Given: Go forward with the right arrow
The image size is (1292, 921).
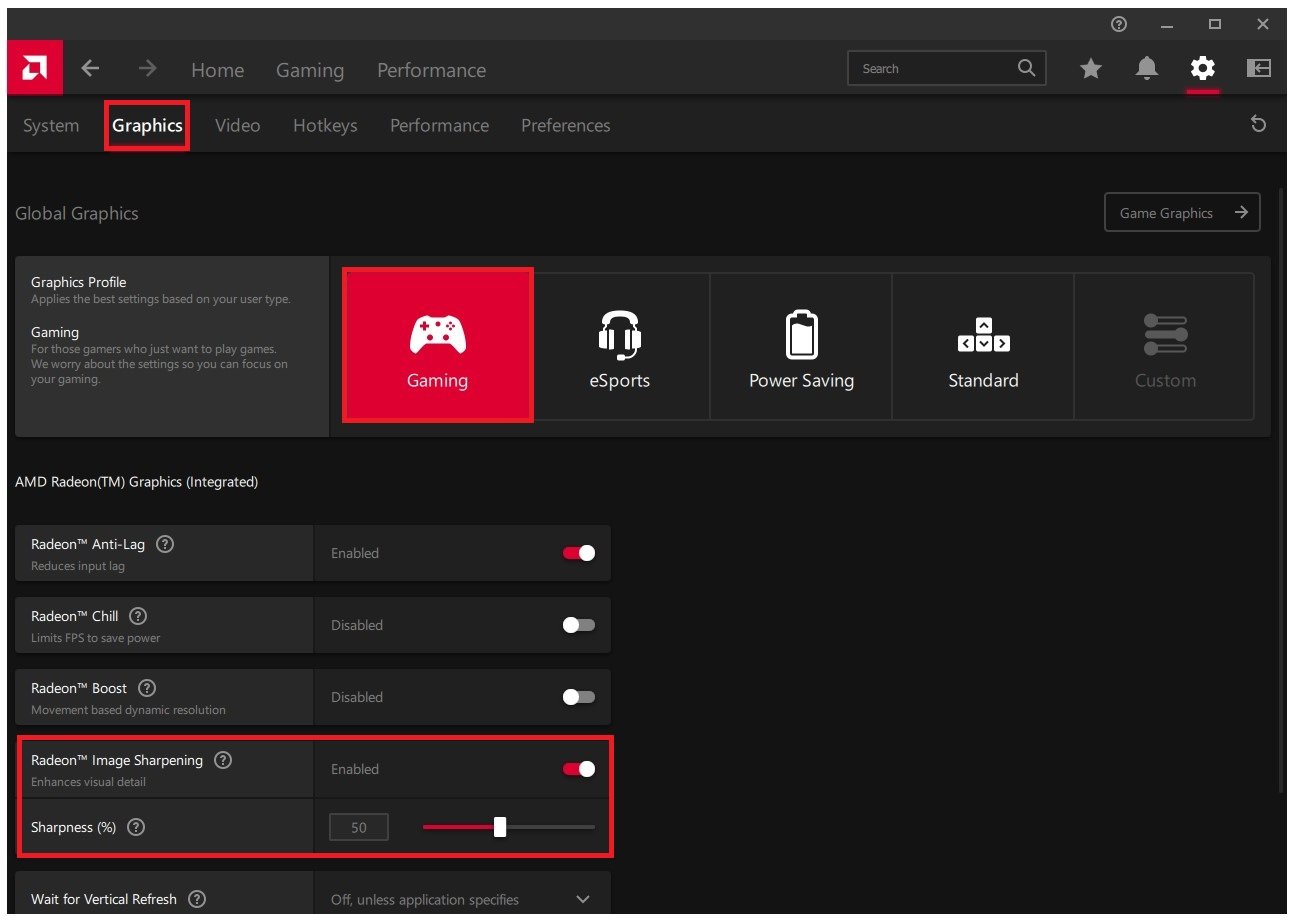Looking at the screenshot, I should 148,68.
